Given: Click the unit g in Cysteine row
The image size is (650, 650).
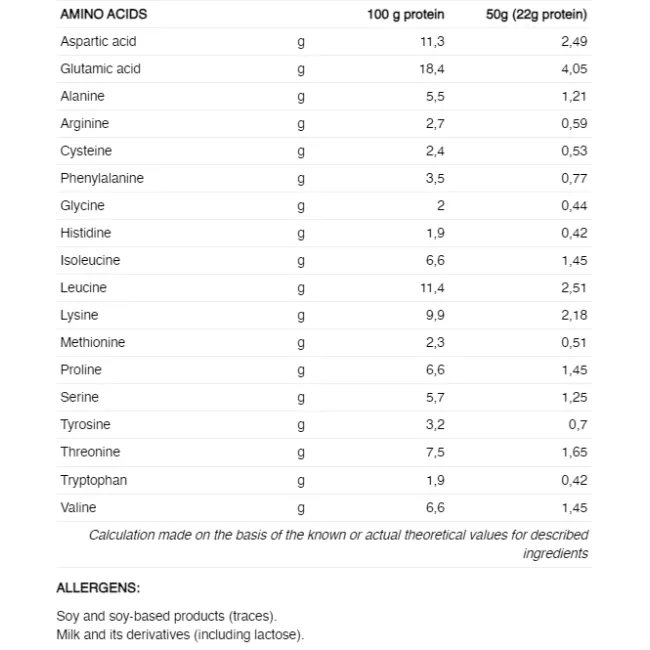Looking at the screenshot, I should tap(301, 152).
